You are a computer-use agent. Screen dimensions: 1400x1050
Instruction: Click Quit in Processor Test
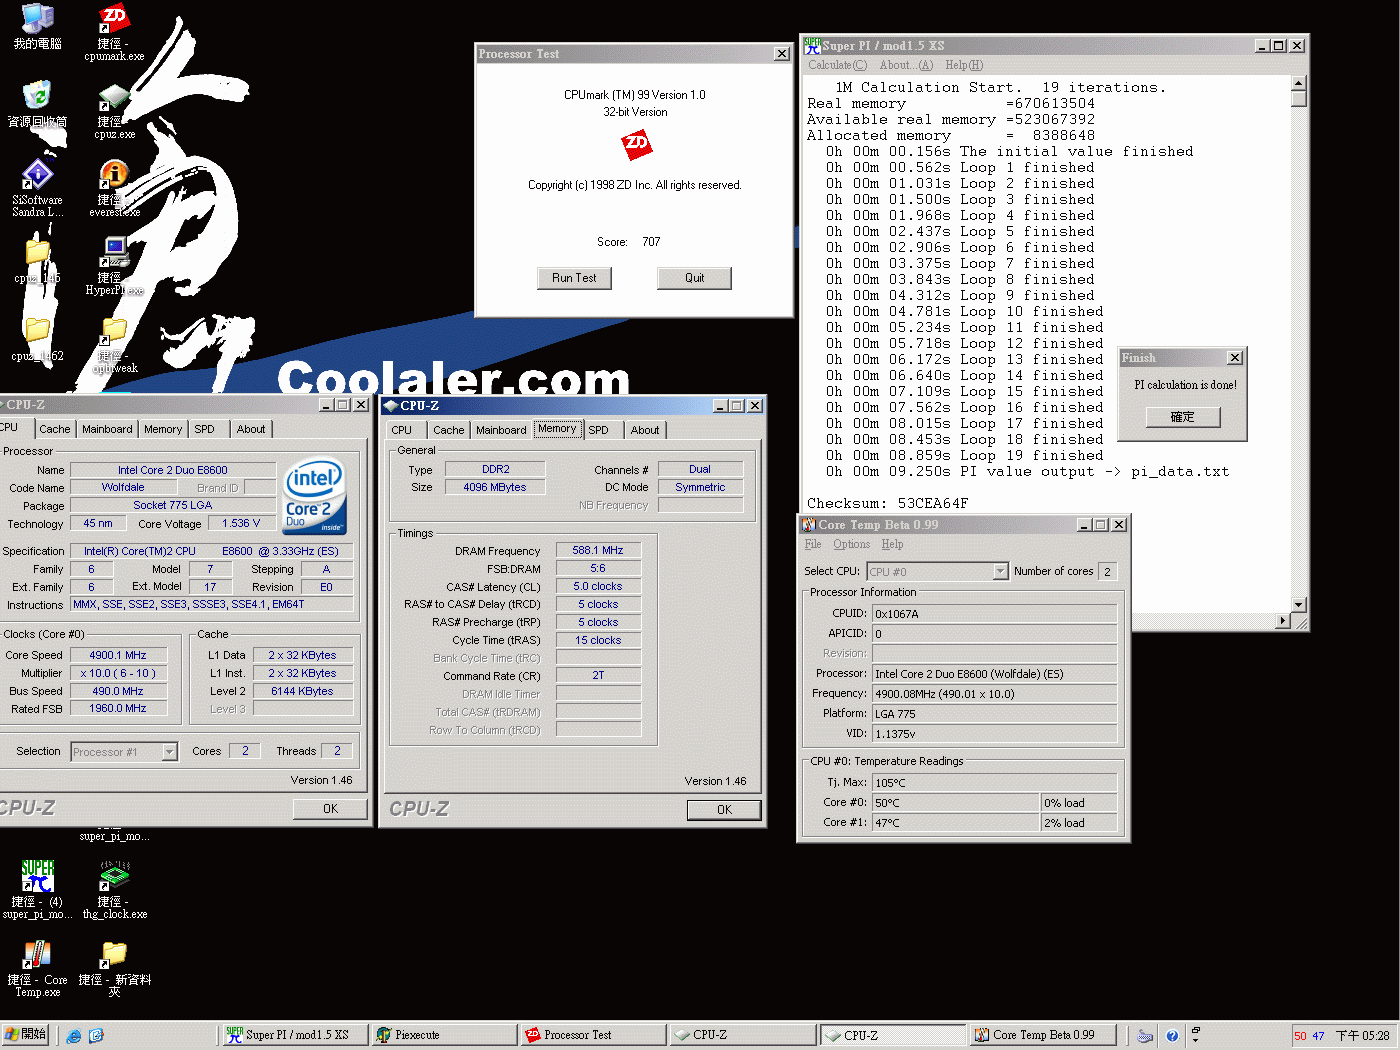[694, 278]
